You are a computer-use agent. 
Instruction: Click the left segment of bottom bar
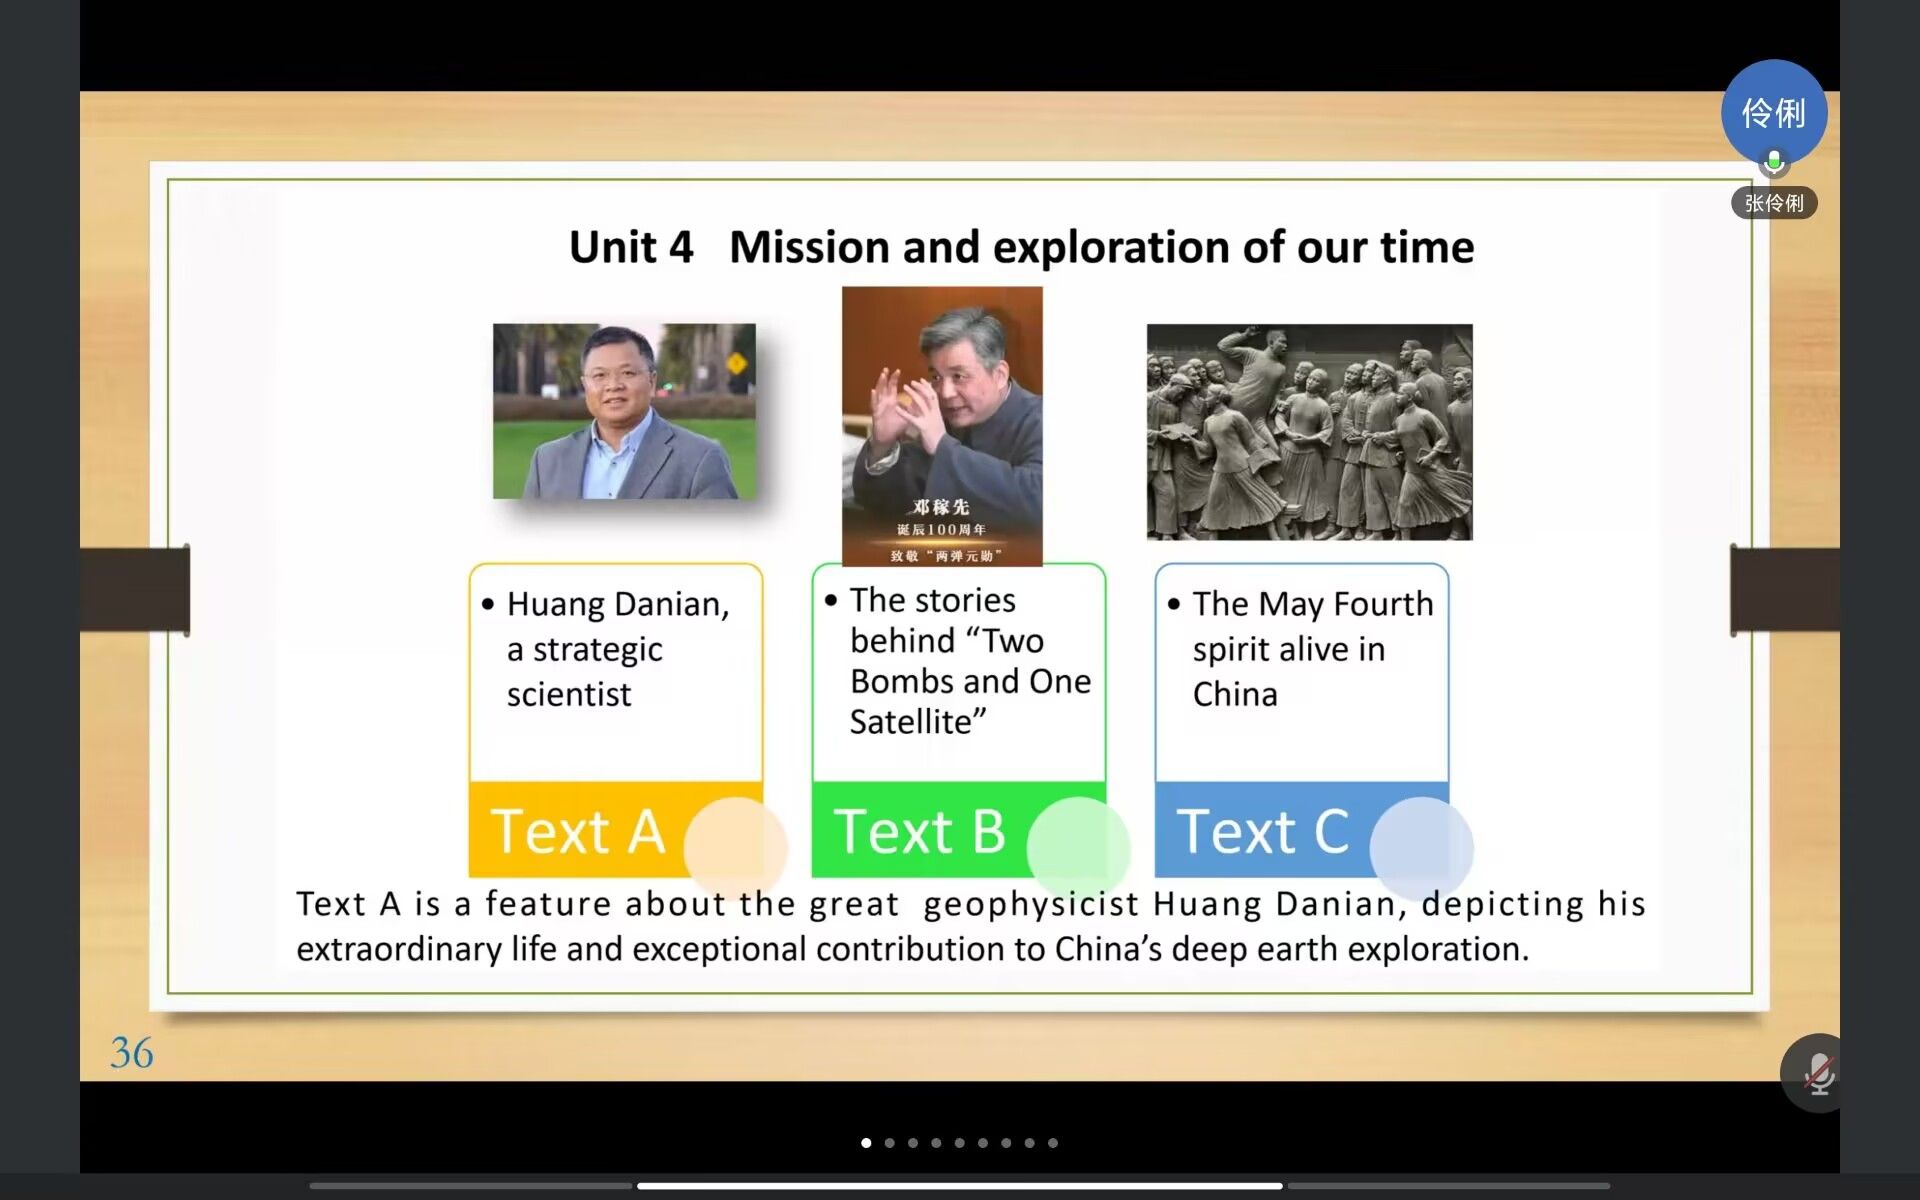pyautogui.click(x=470, y=1186)
